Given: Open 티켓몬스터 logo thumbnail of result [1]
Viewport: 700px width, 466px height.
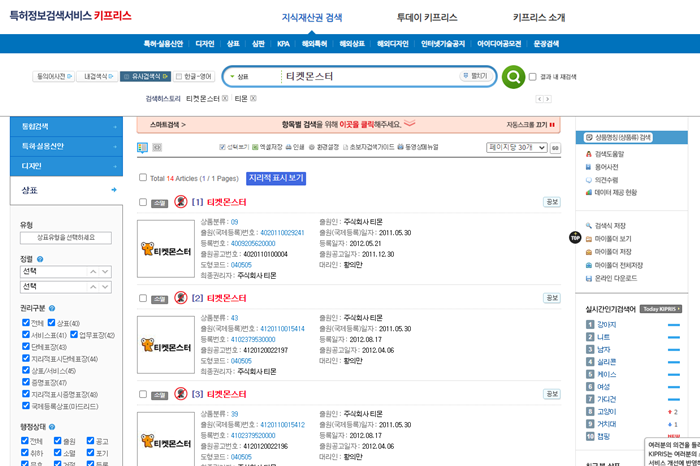Looking at the screenshot, I should (x=166, y=249).
